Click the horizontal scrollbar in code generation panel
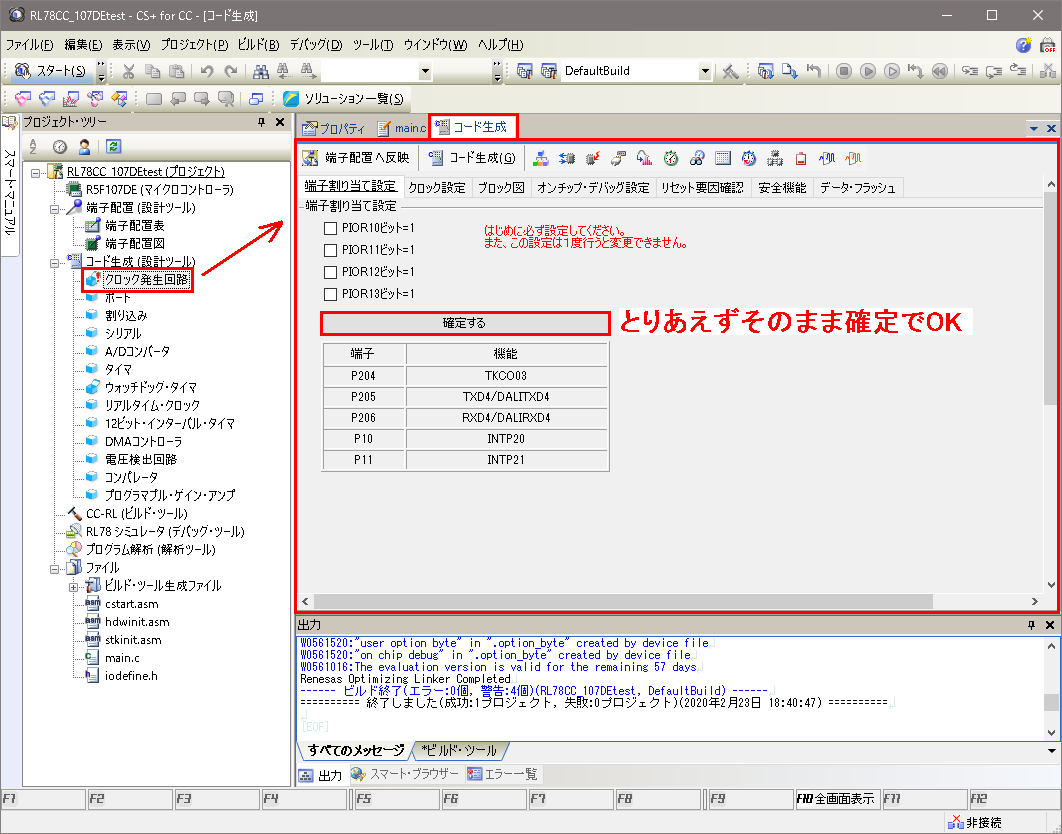 click(623, 602)
